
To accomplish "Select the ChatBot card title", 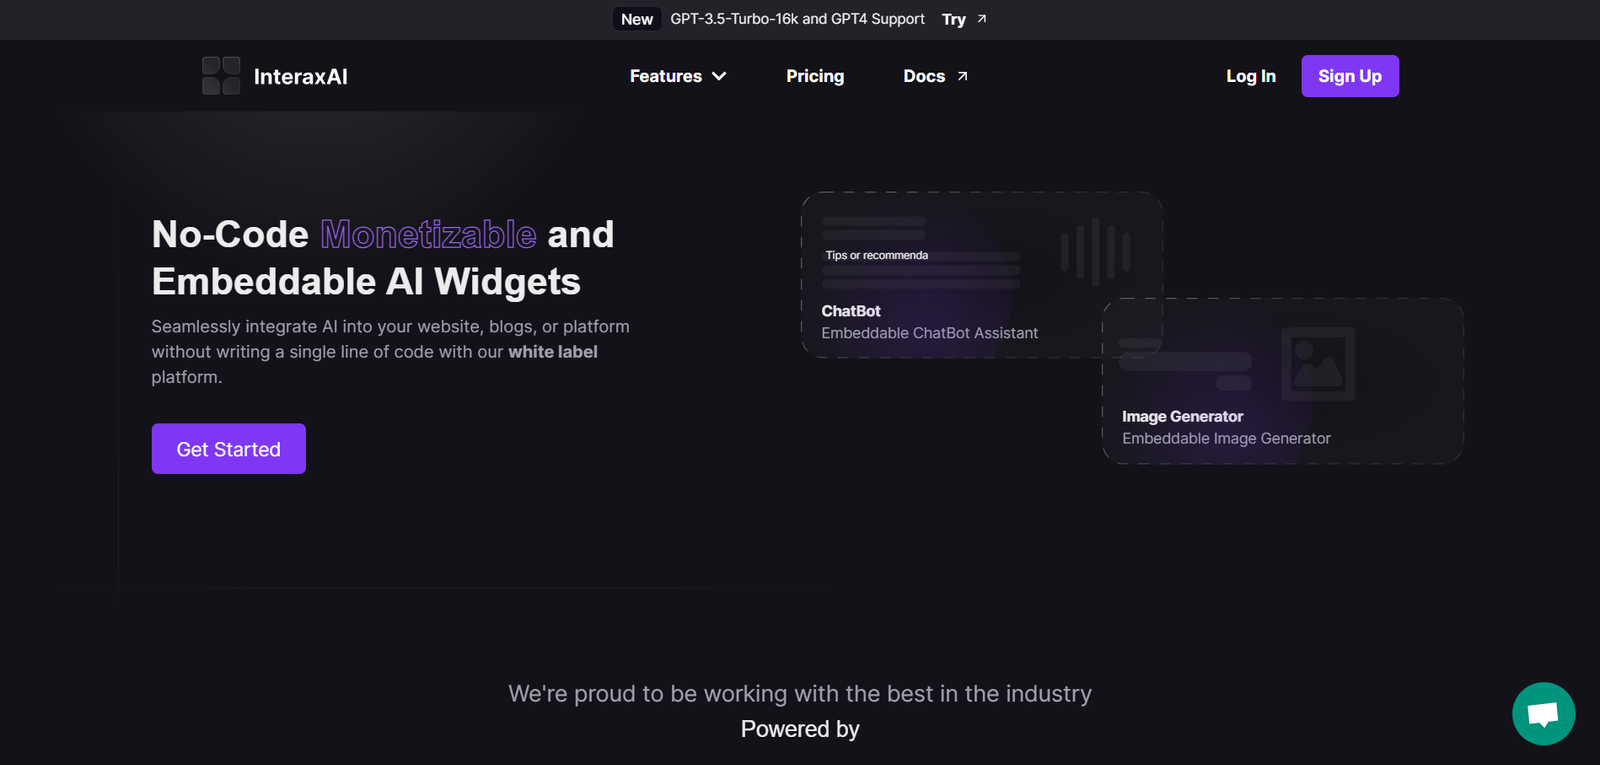I will [851, 311].
